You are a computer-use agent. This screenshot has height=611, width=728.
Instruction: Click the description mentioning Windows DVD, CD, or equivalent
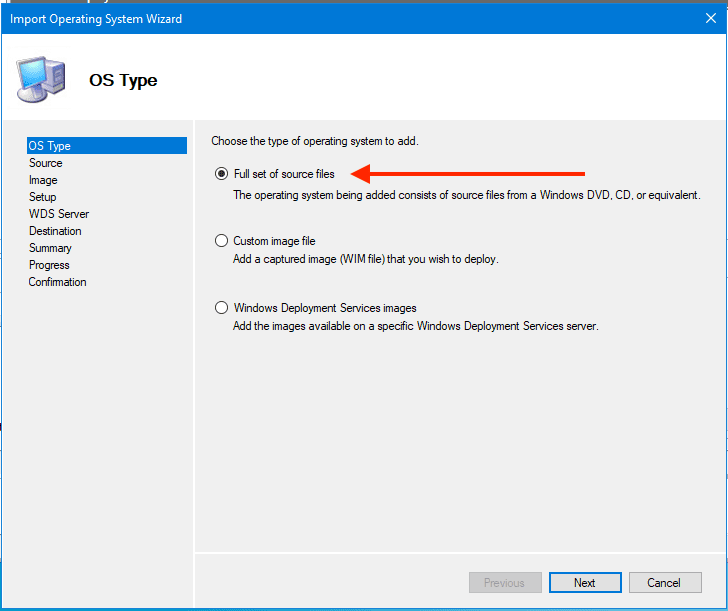[467, 195]
